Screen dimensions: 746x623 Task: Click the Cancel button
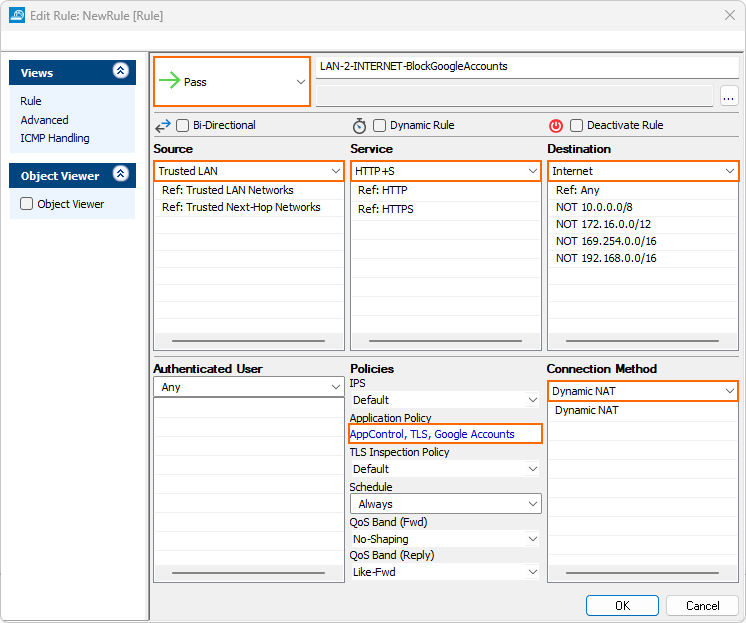coord(702,605)
